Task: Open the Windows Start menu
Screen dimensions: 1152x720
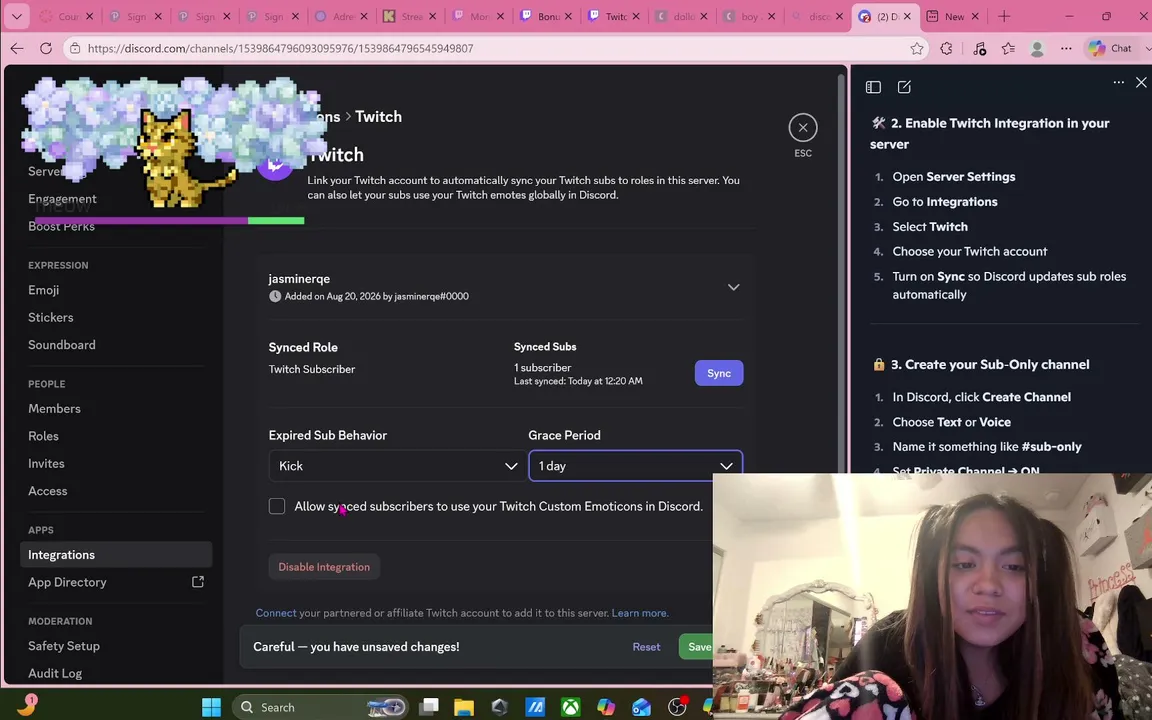Action: [x=211, y=707]
